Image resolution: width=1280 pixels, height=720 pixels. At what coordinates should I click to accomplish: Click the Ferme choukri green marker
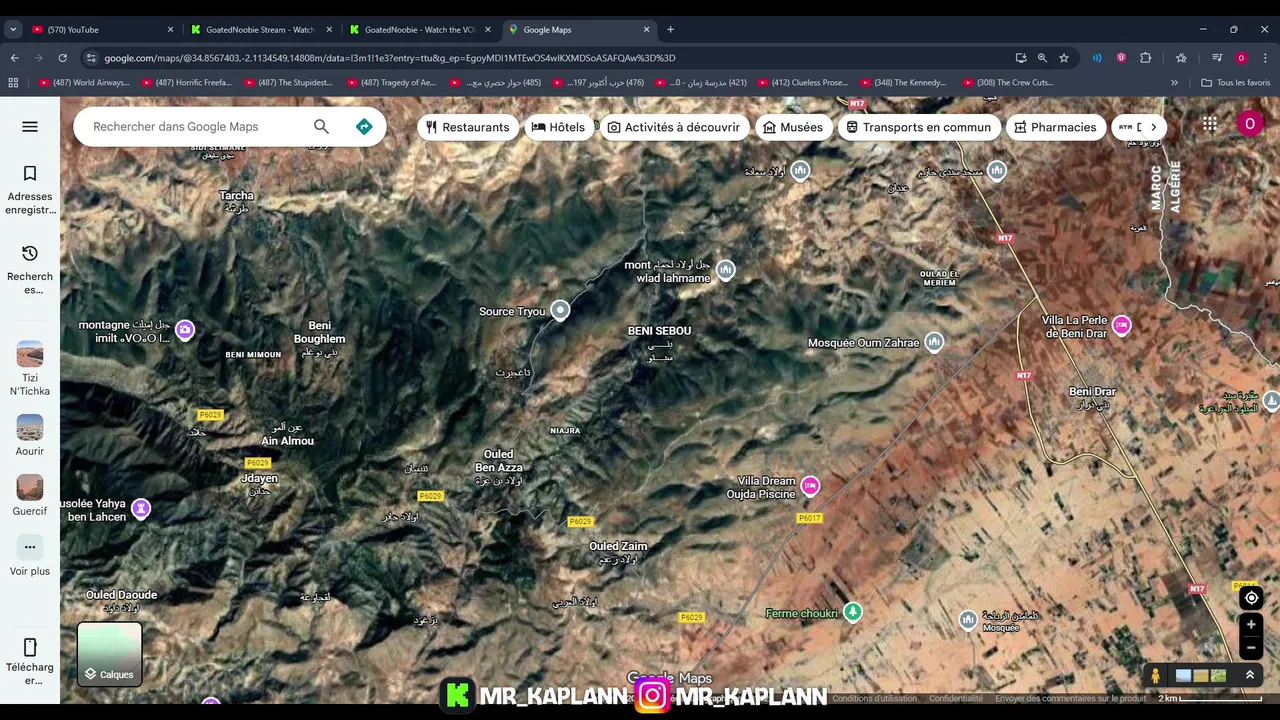[852, 612]
